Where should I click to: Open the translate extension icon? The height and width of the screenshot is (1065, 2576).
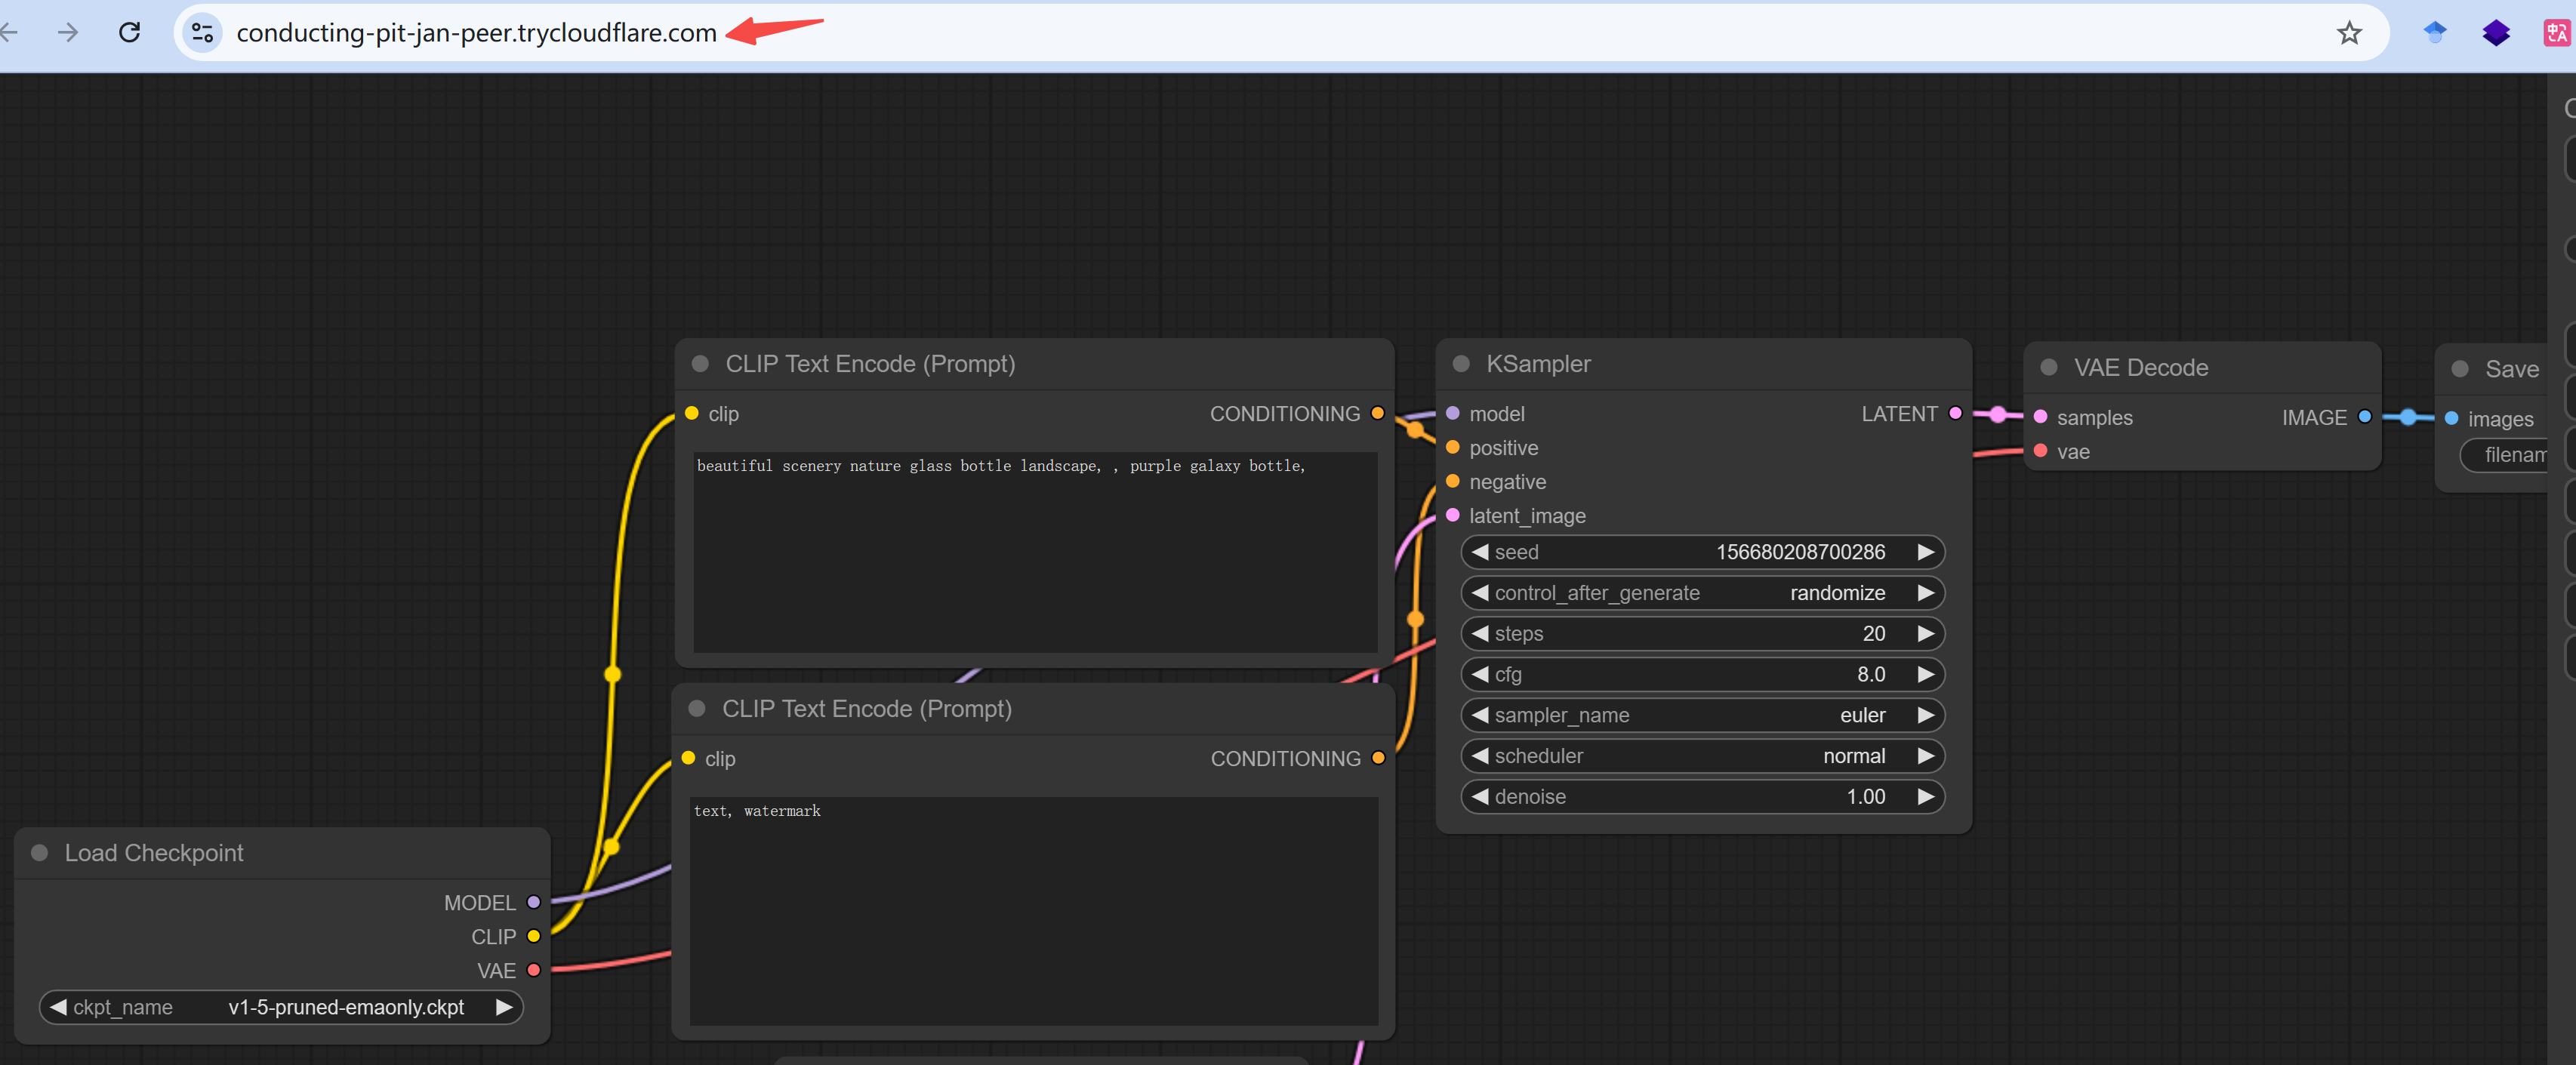click(2556, 32)
